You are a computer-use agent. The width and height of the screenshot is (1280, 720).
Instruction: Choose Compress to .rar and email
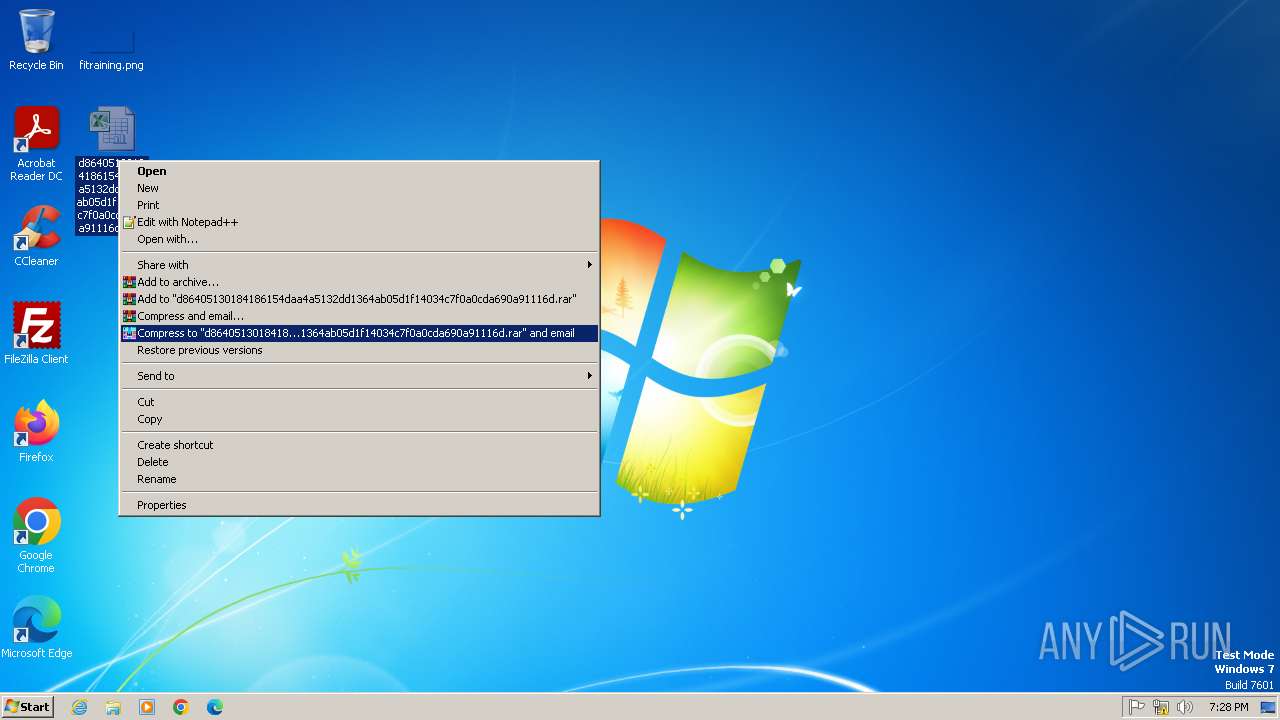[359, 333]
